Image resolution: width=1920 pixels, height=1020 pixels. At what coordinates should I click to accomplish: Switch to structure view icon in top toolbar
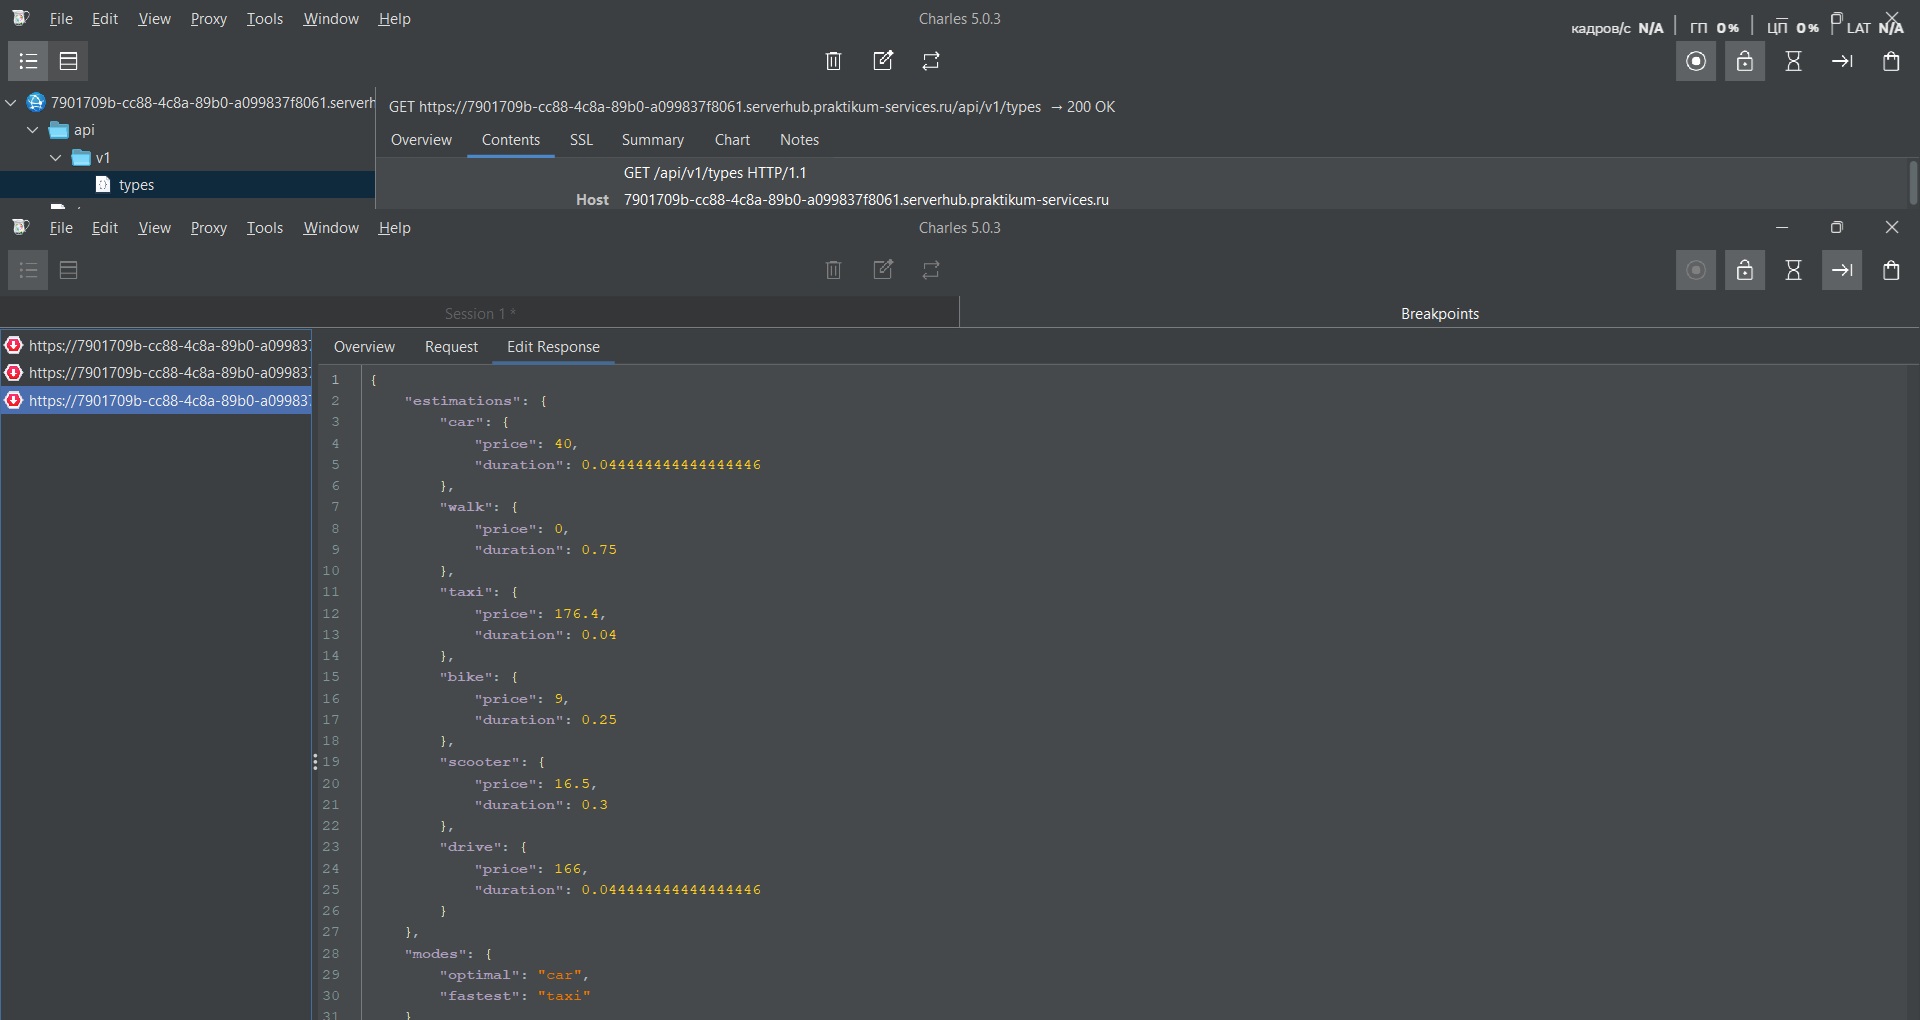28,61
